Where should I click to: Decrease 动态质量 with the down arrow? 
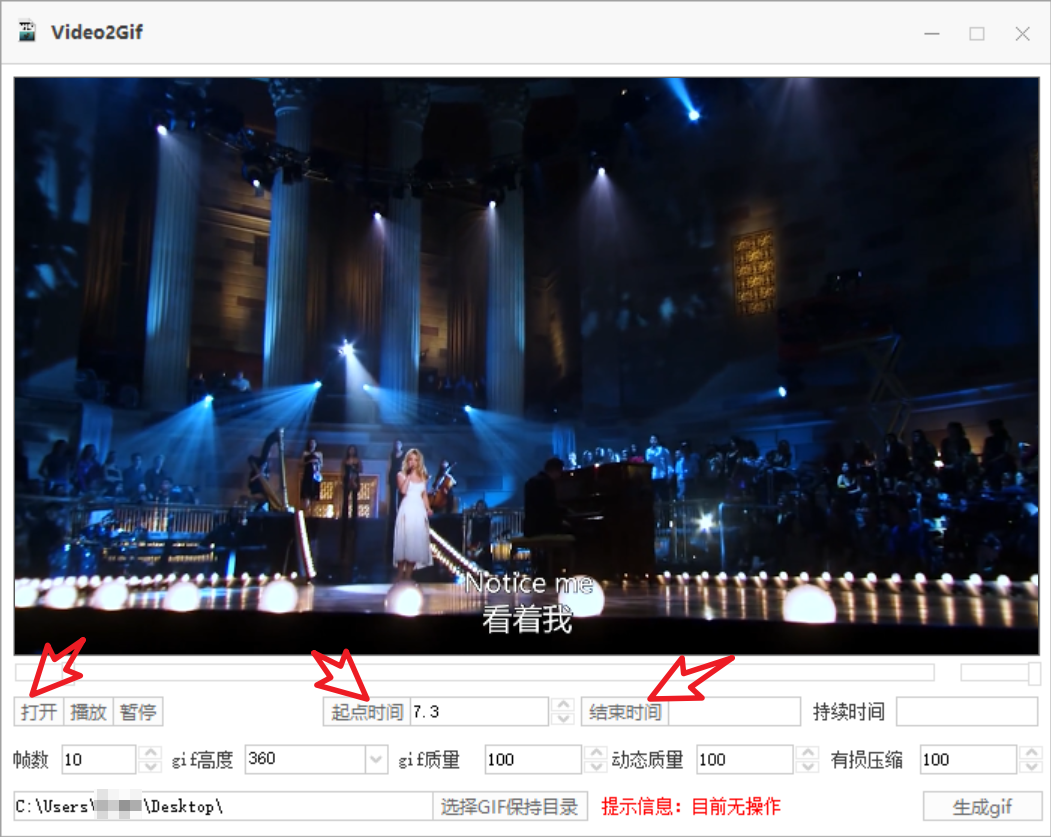(808, 767)
